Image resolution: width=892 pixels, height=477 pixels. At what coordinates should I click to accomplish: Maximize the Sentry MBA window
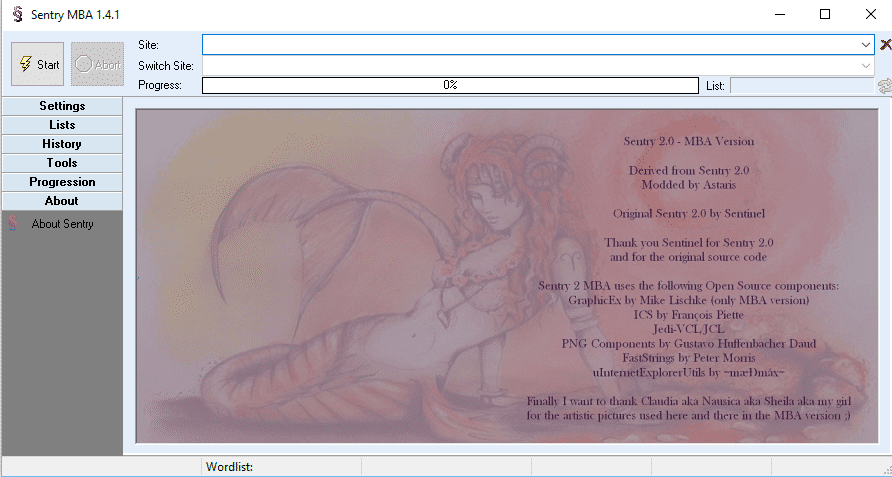coord(825,14)
